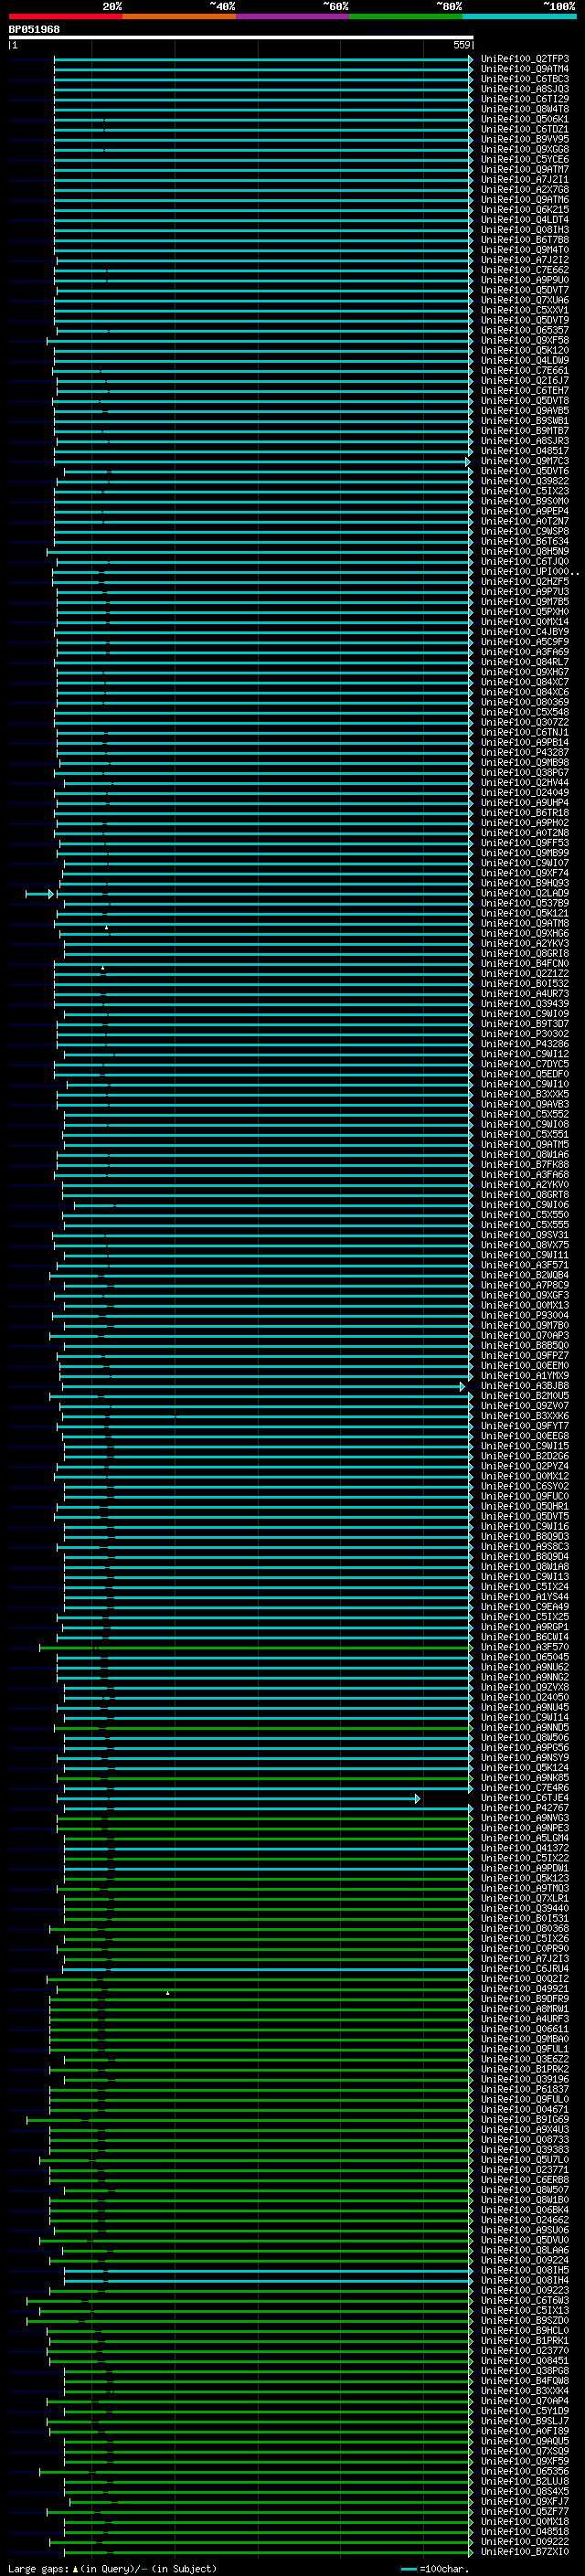This screenshot has height=2576, width=585.
Task: Click the UniRef100_Q7XUA6 label
Action: tap(524, 300)
